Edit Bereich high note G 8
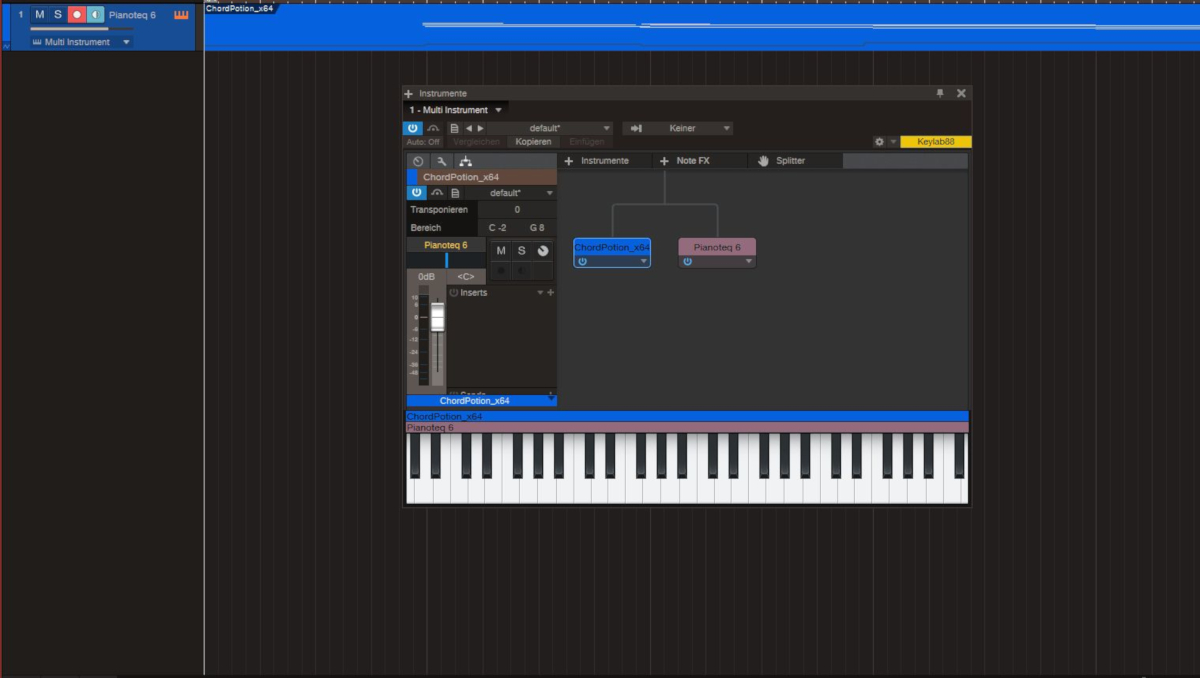 [537, 228]
